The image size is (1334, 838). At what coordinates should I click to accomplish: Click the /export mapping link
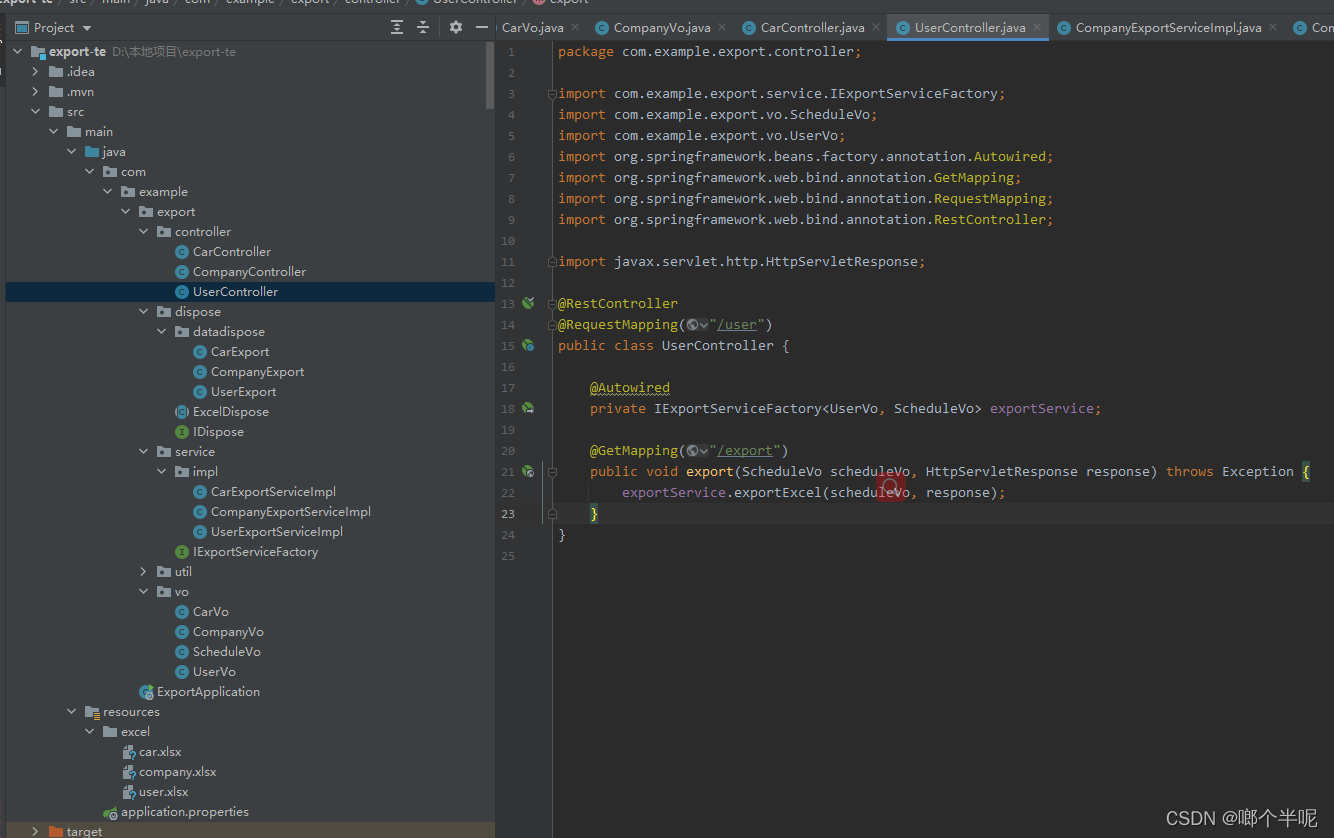745,450
